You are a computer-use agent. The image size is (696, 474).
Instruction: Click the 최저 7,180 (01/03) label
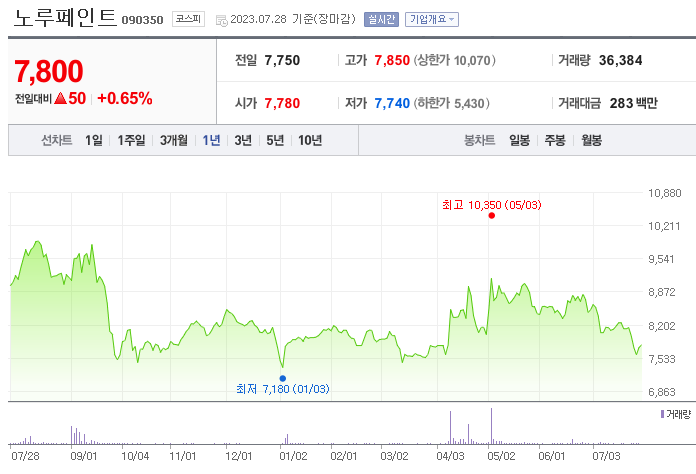tap(283, 389)
